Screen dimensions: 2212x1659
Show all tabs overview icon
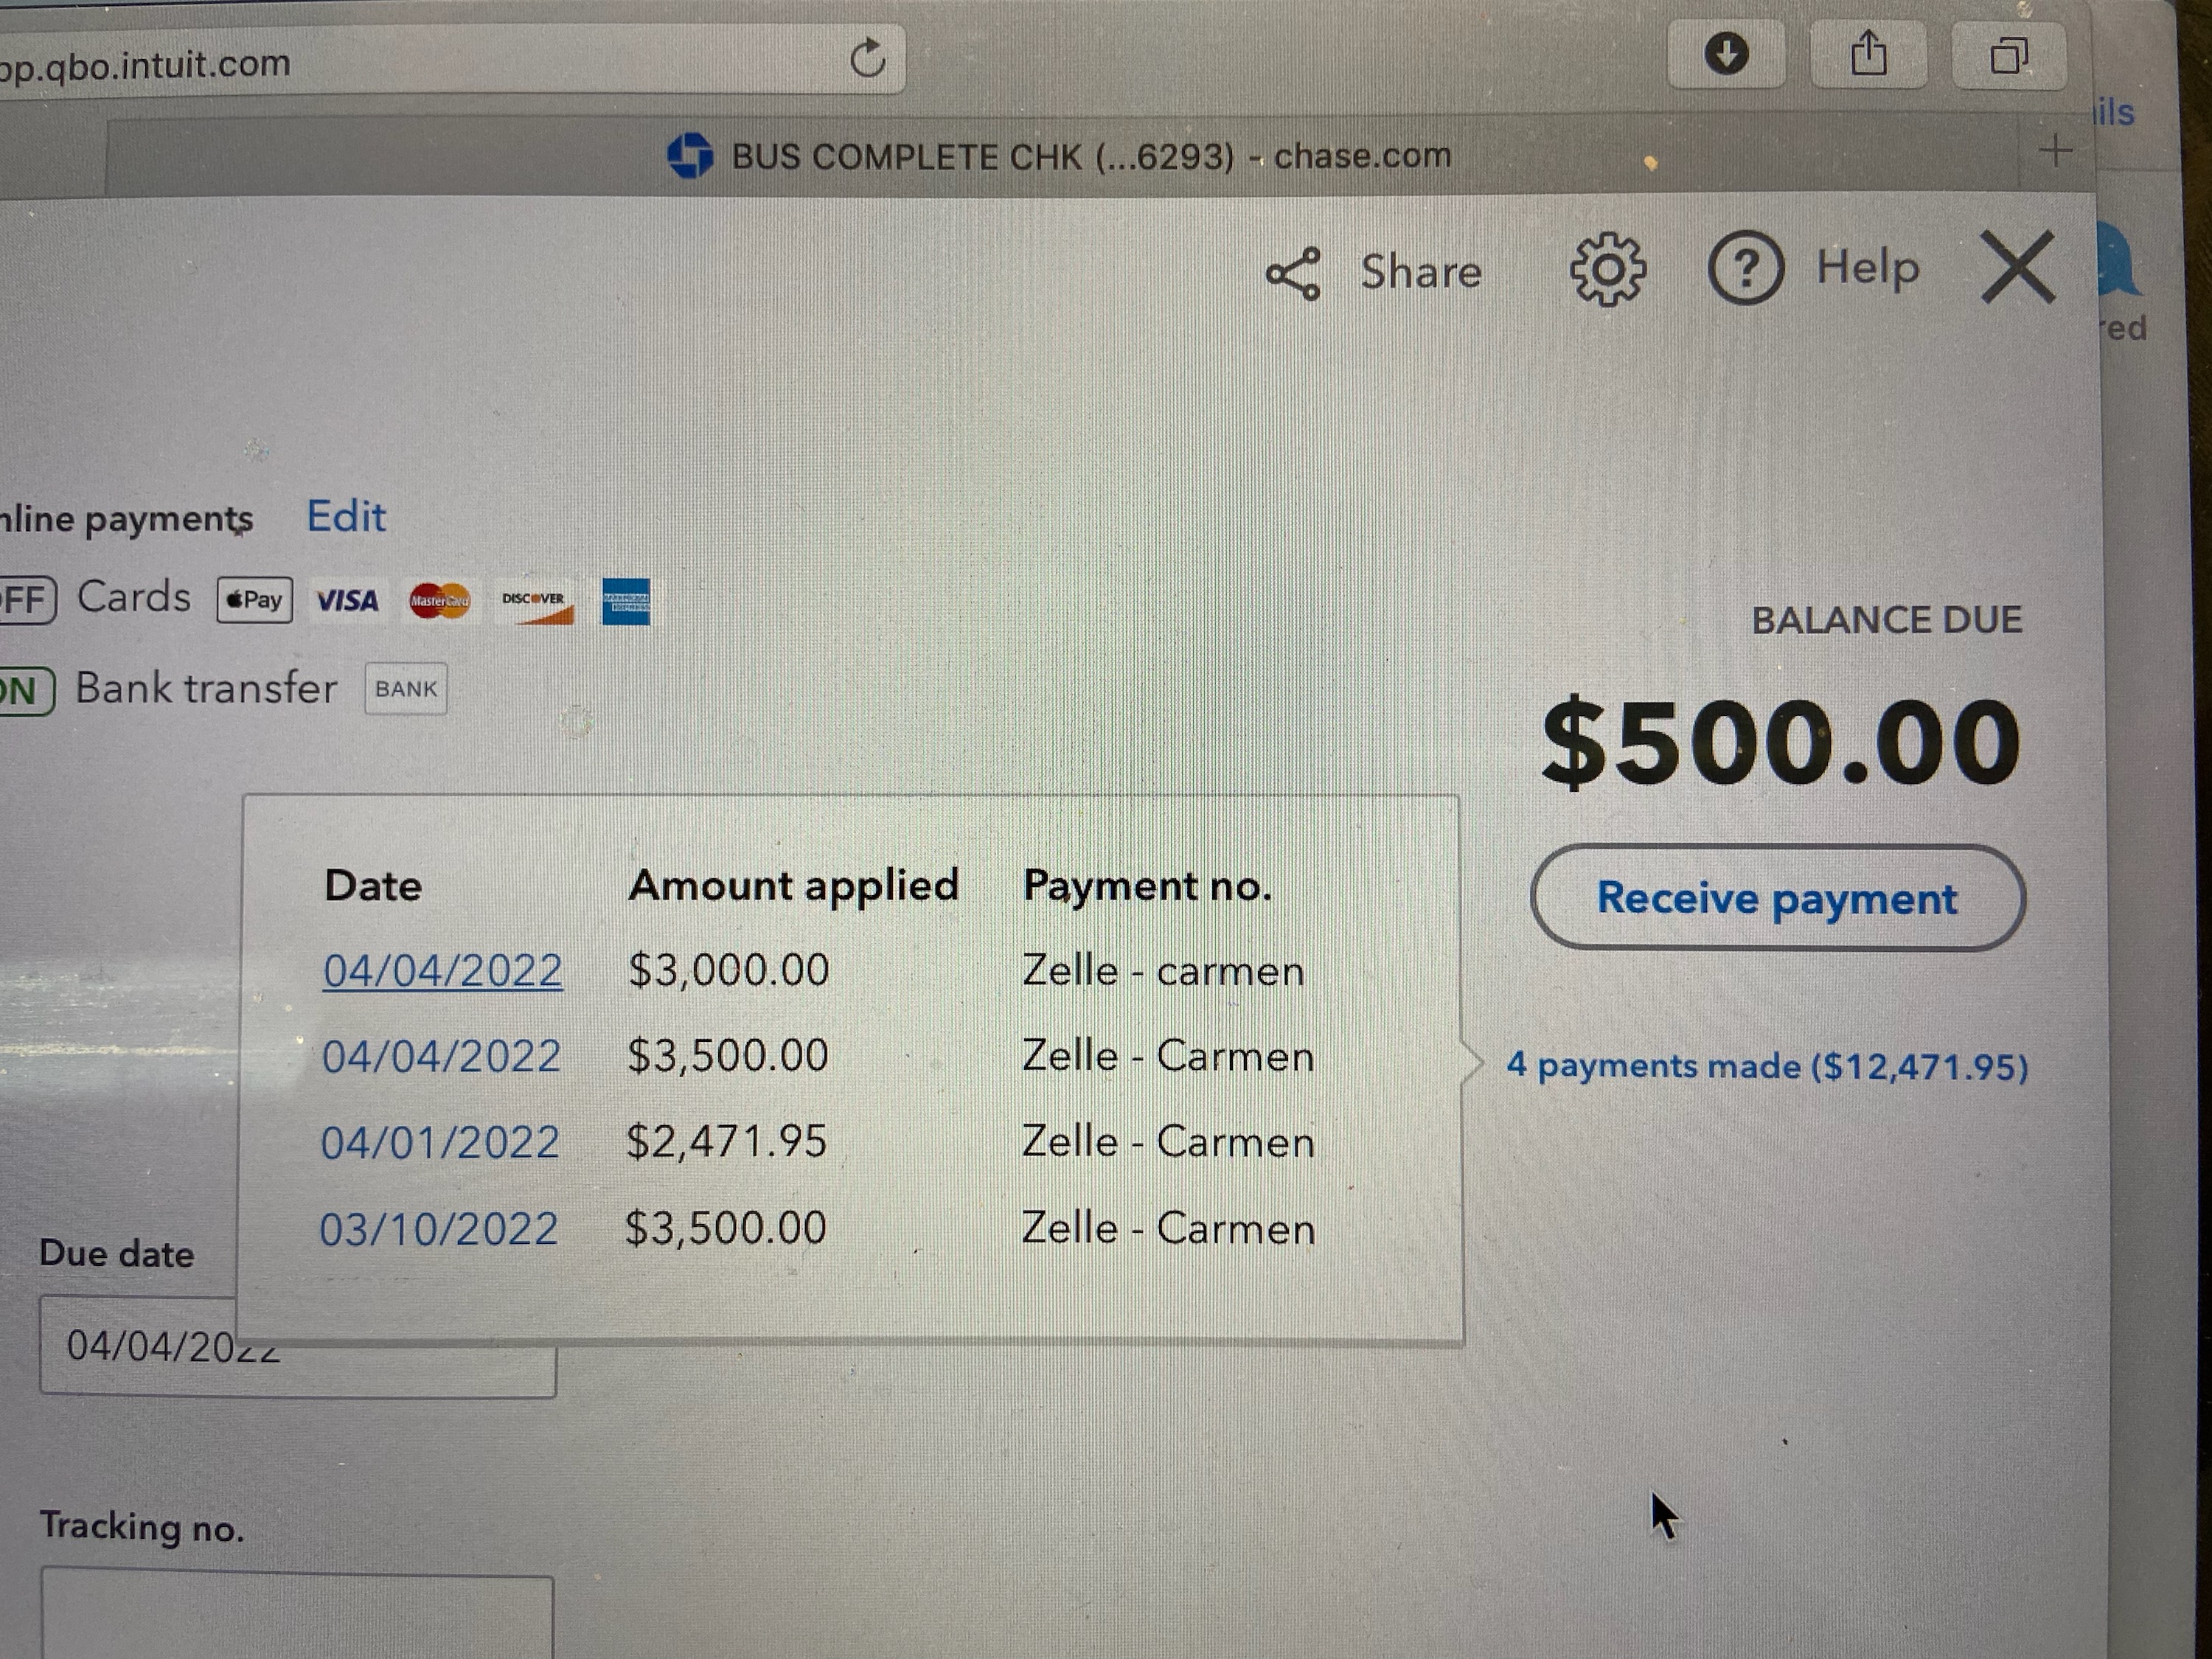[x=2009, y=54]
